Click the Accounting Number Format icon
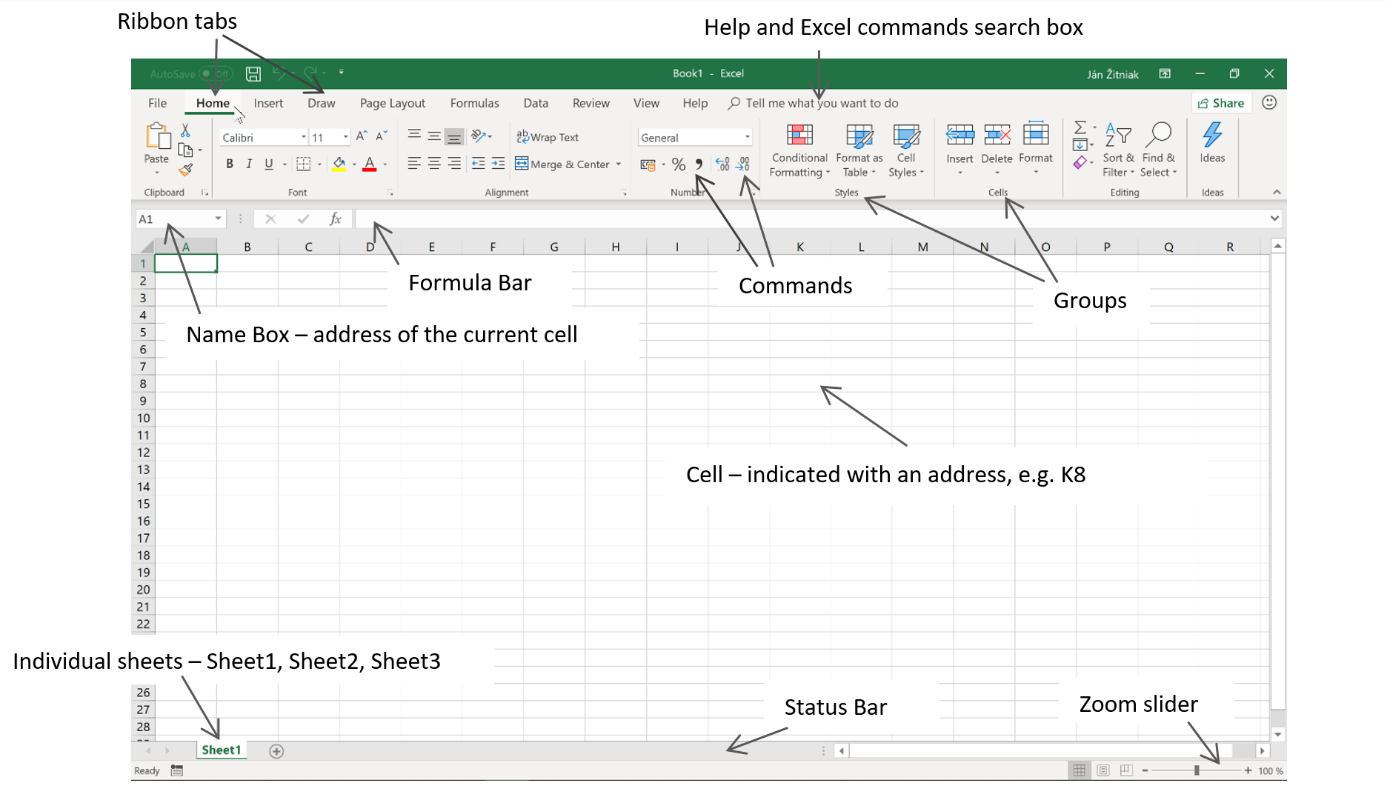Viewport: 1387px width, 800px height. [648, 165]
